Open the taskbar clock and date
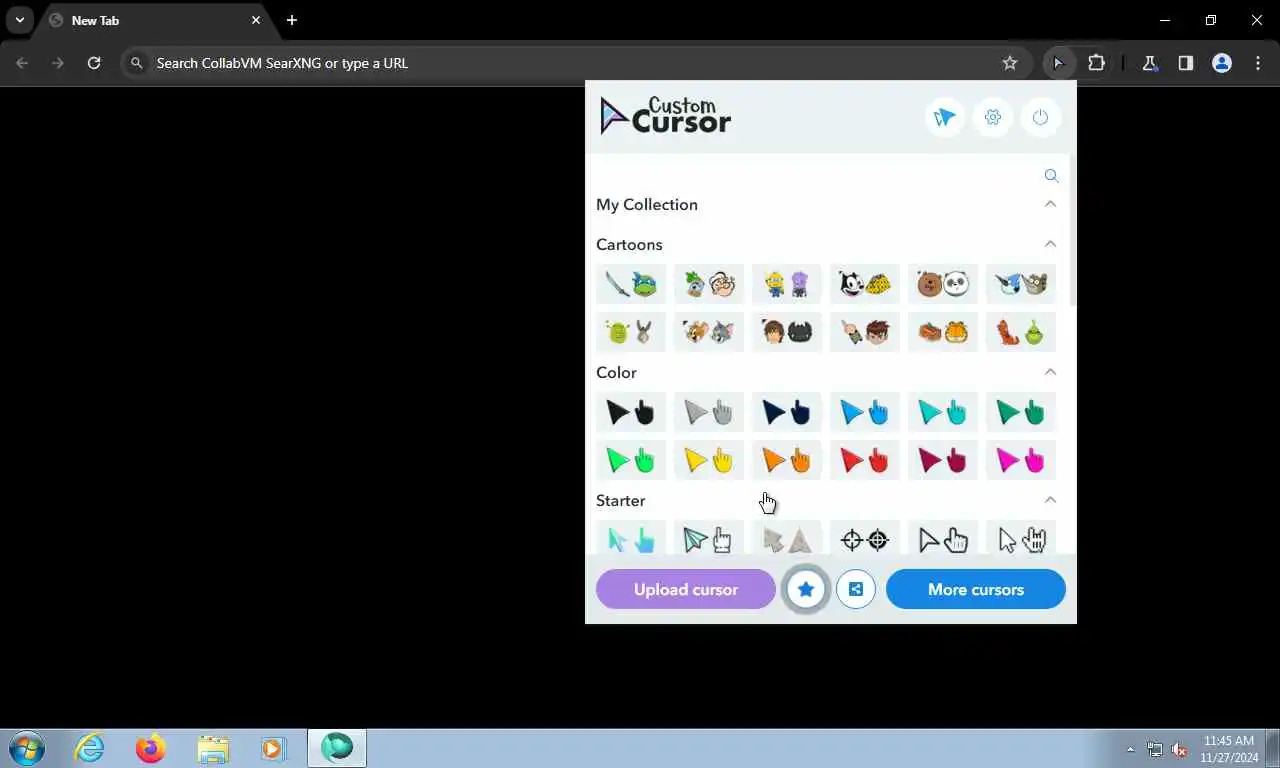1280x768 pixels. coord(1229,749)
